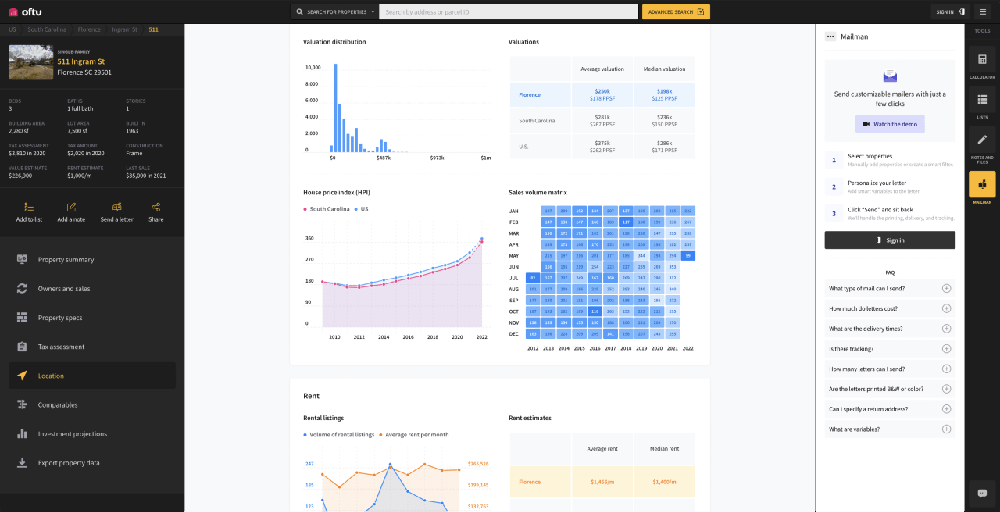Screen dimensions: 1000x512
Task: Click the oftu logo
Action: pyautogui.click(x=24, y=11)
